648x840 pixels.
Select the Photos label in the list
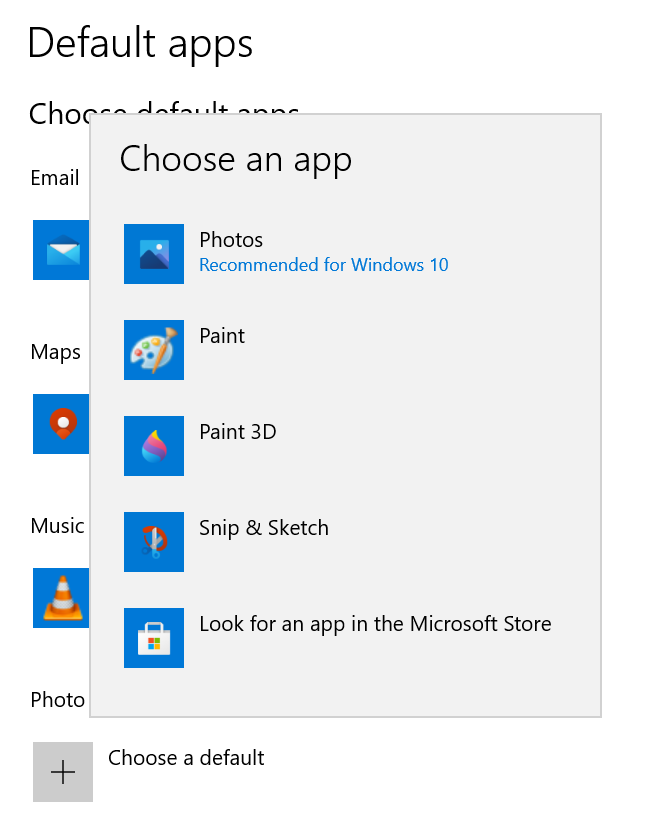pos(231,240)
